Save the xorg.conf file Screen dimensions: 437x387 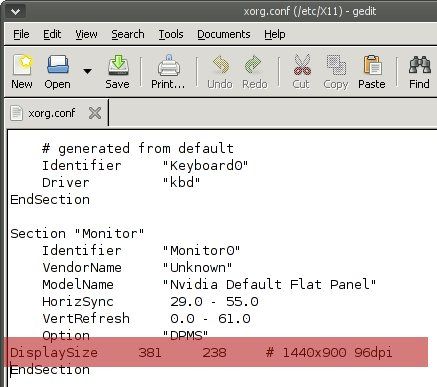coord(117,72)
